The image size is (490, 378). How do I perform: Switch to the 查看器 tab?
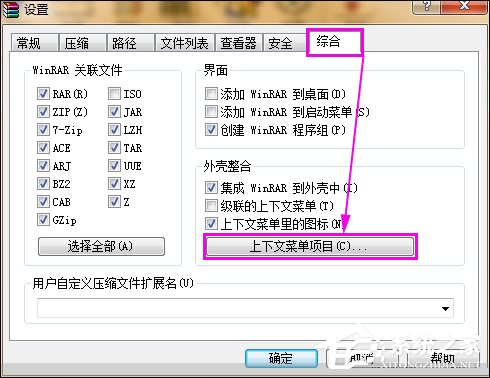click(x=239, y=43)
